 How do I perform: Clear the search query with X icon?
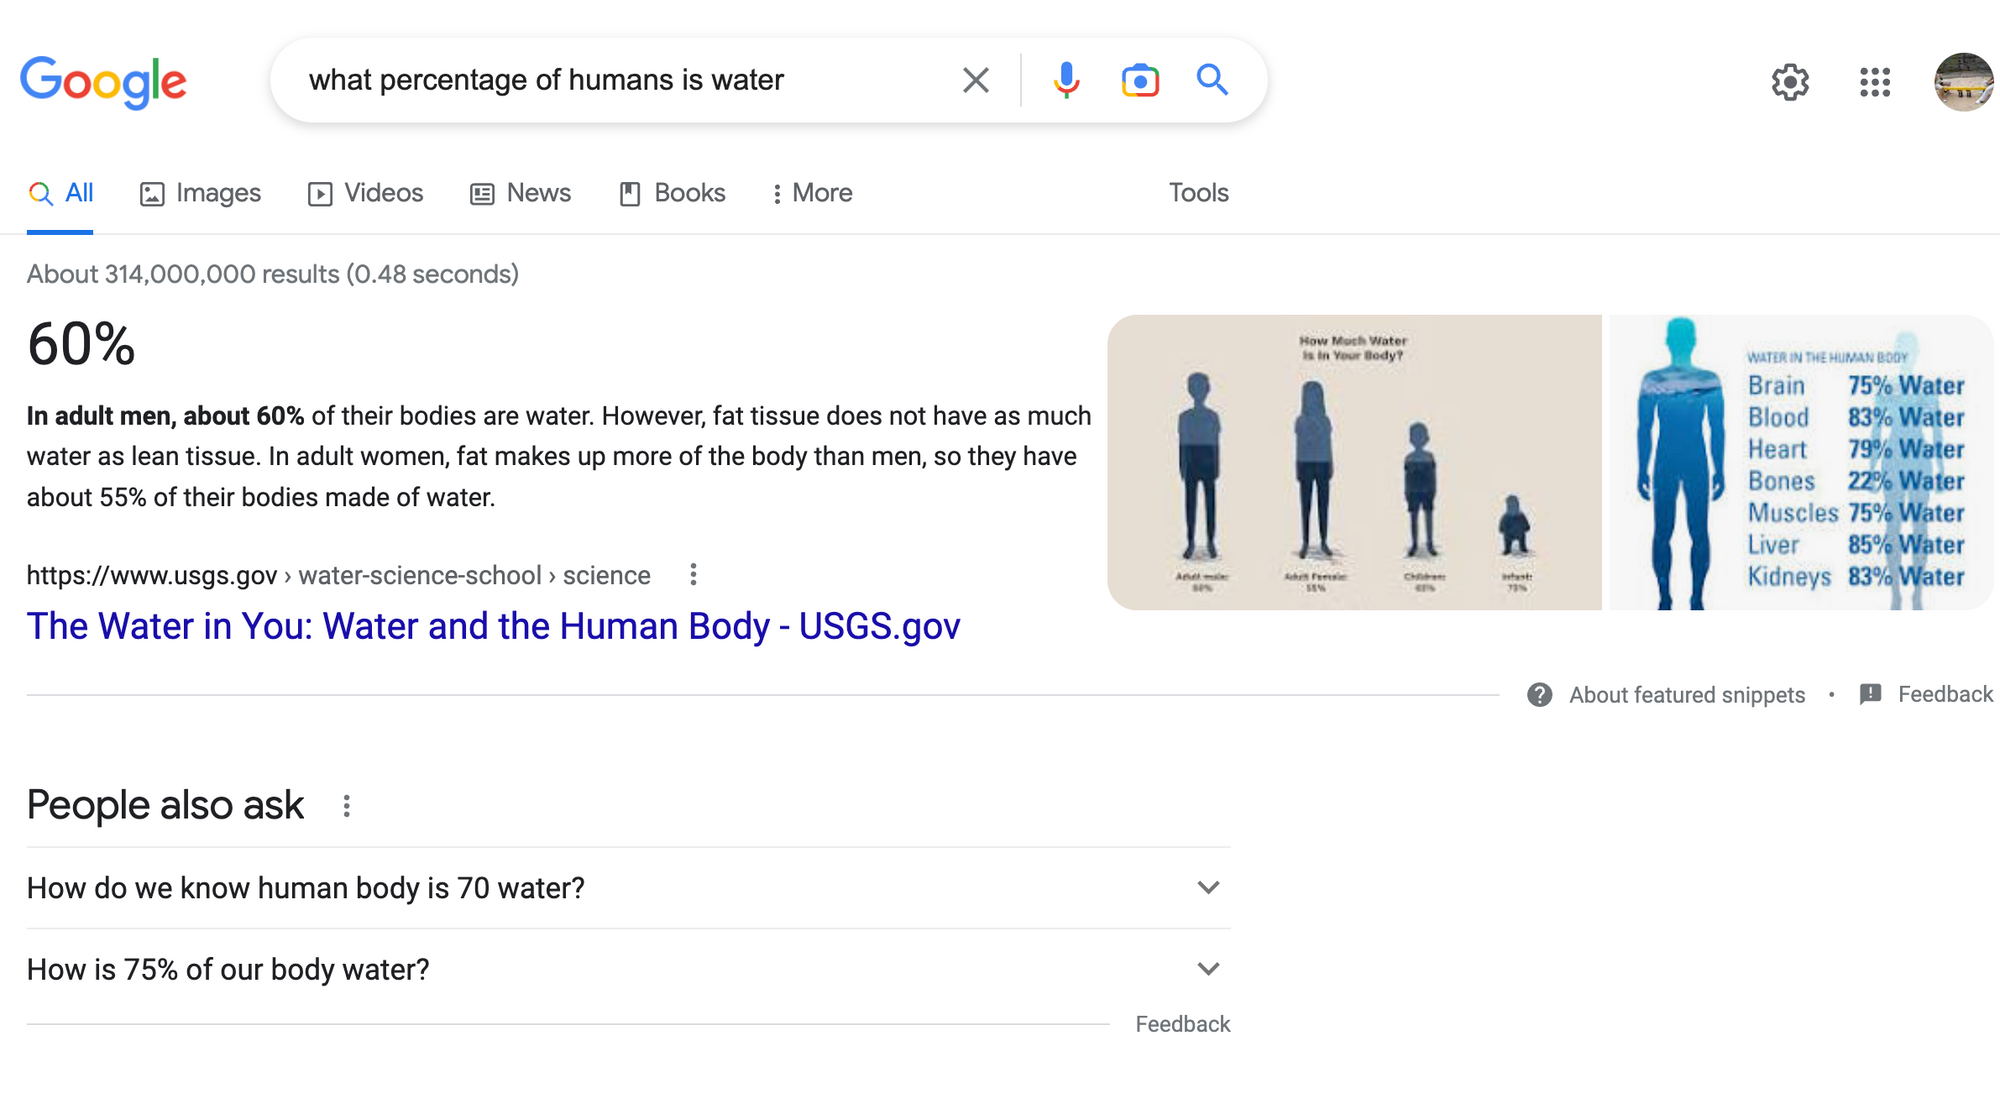(975, 80)
